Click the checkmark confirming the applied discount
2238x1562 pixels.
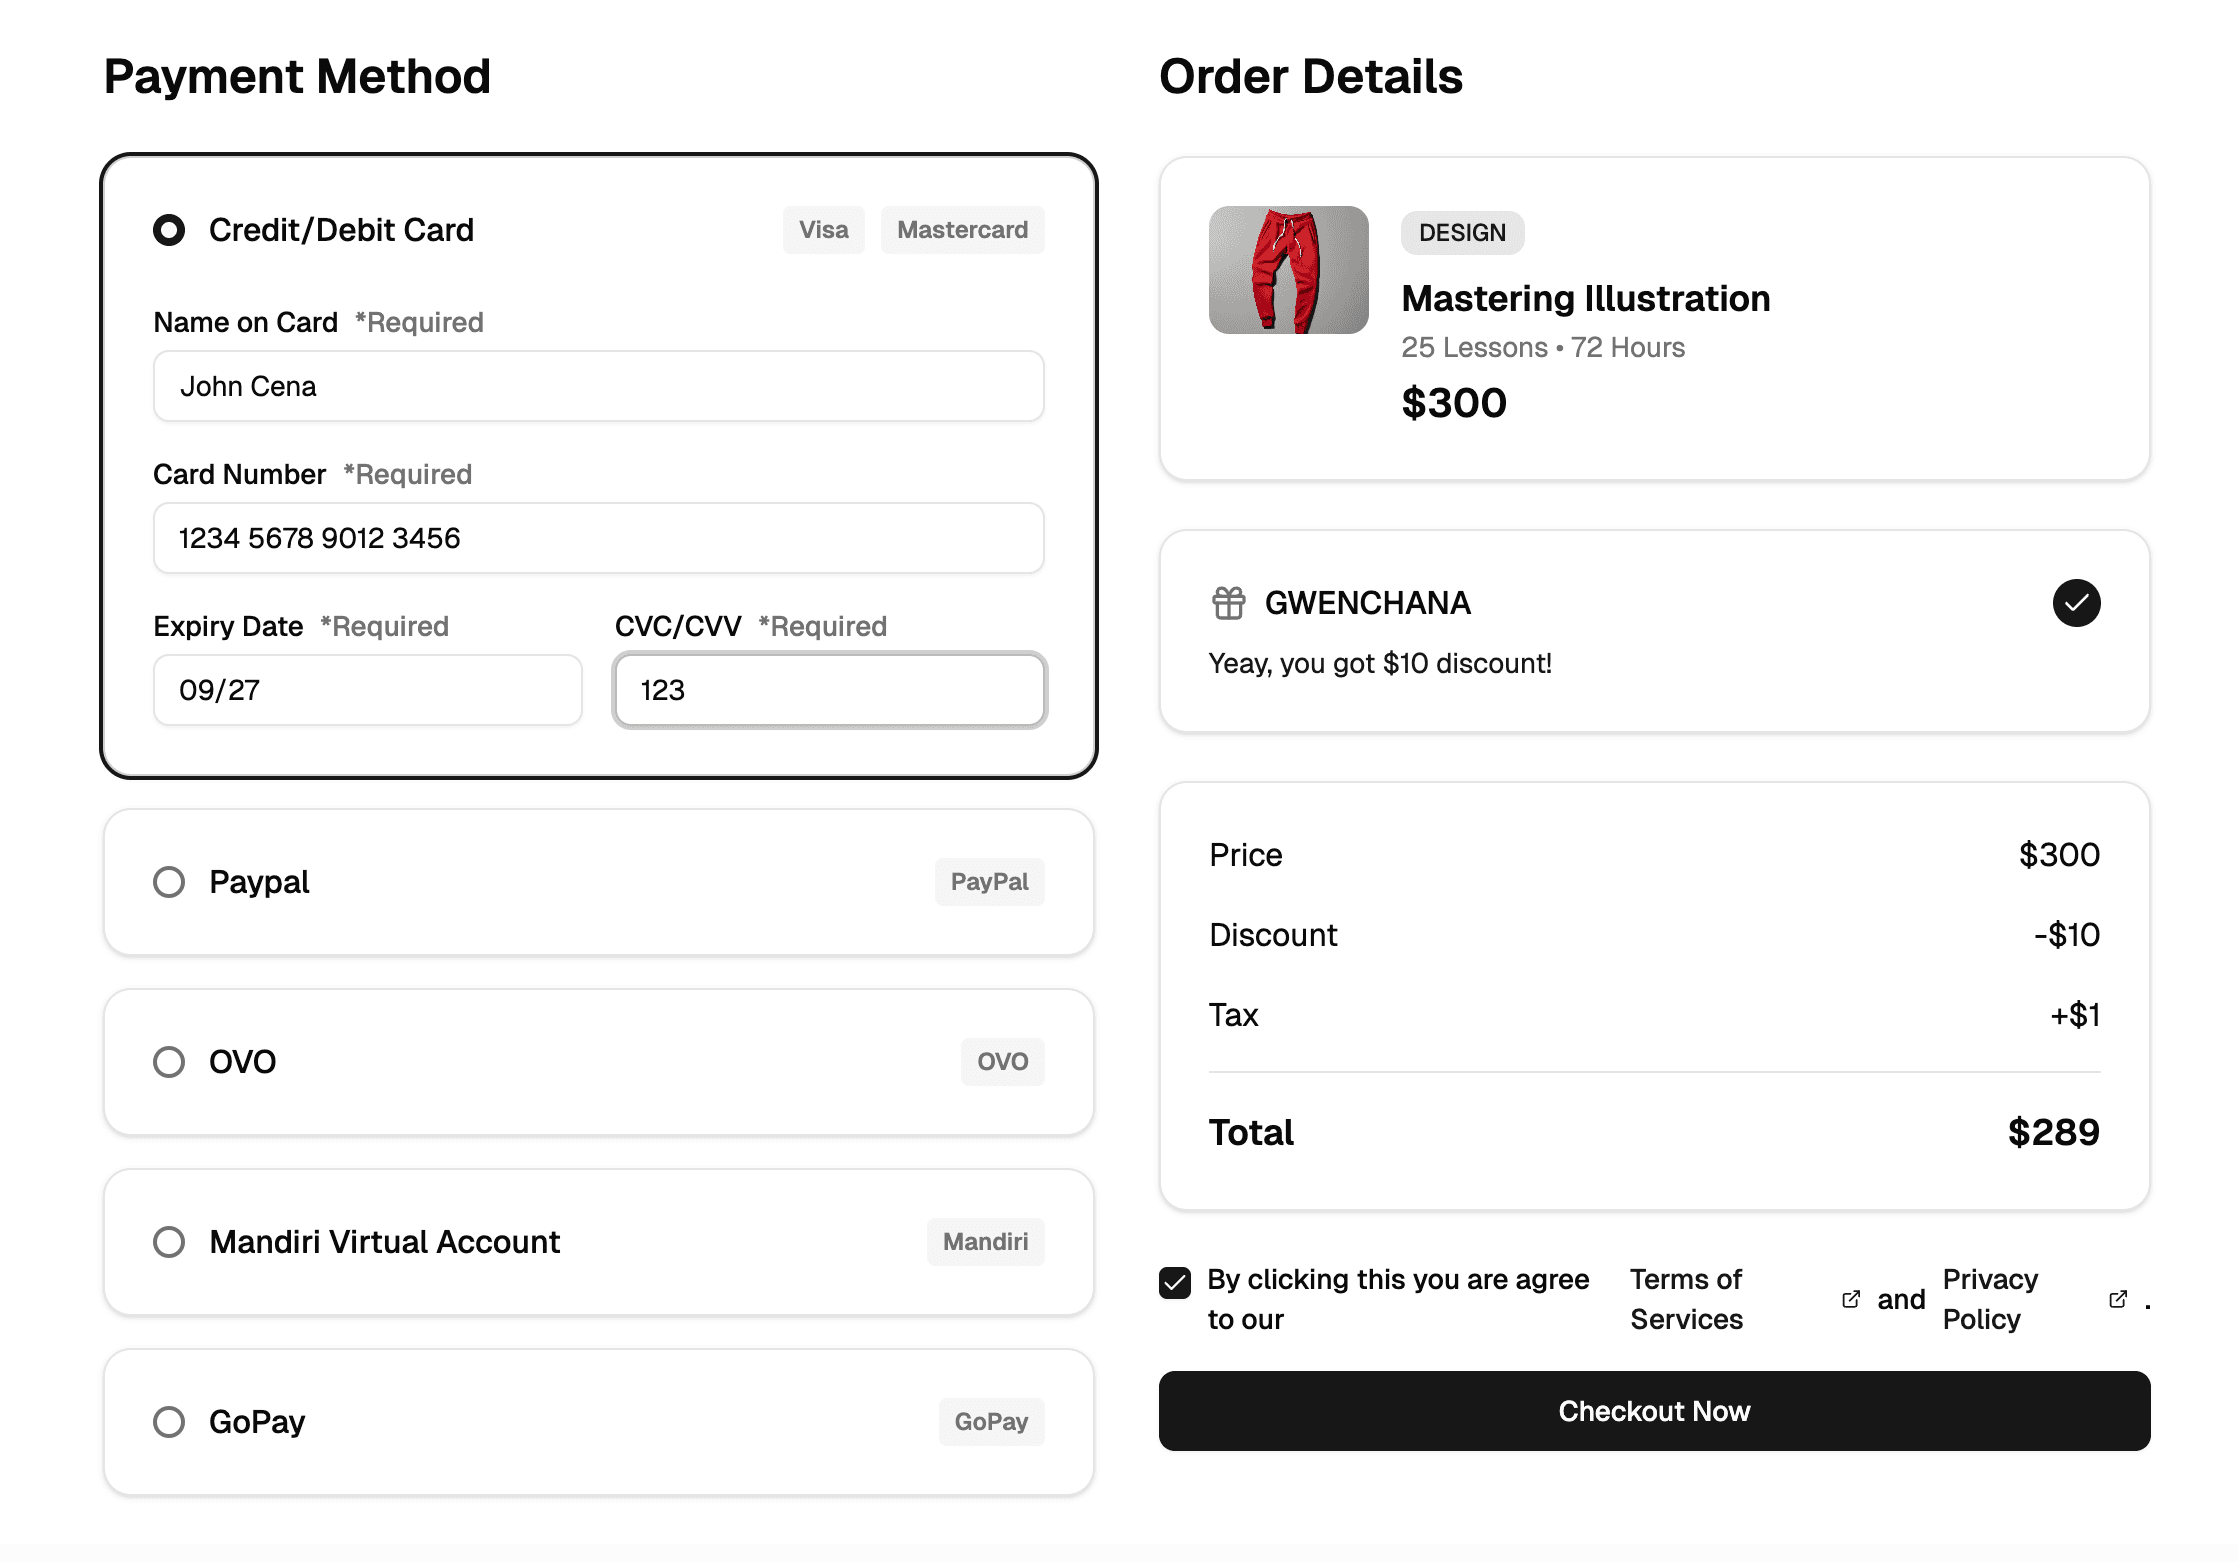2077,602
